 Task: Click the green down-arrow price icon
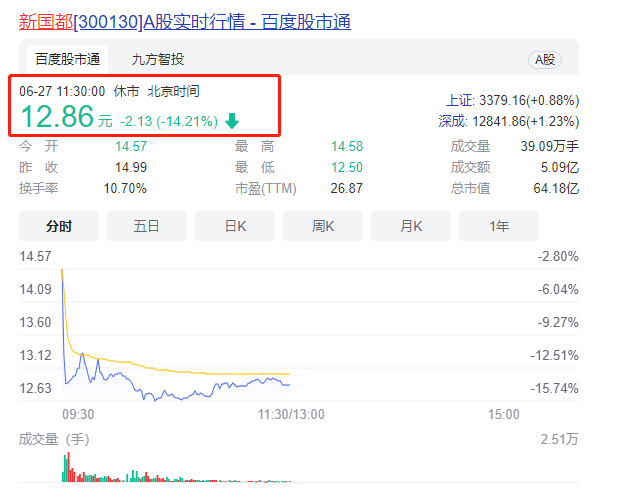[x=232, y=121]
